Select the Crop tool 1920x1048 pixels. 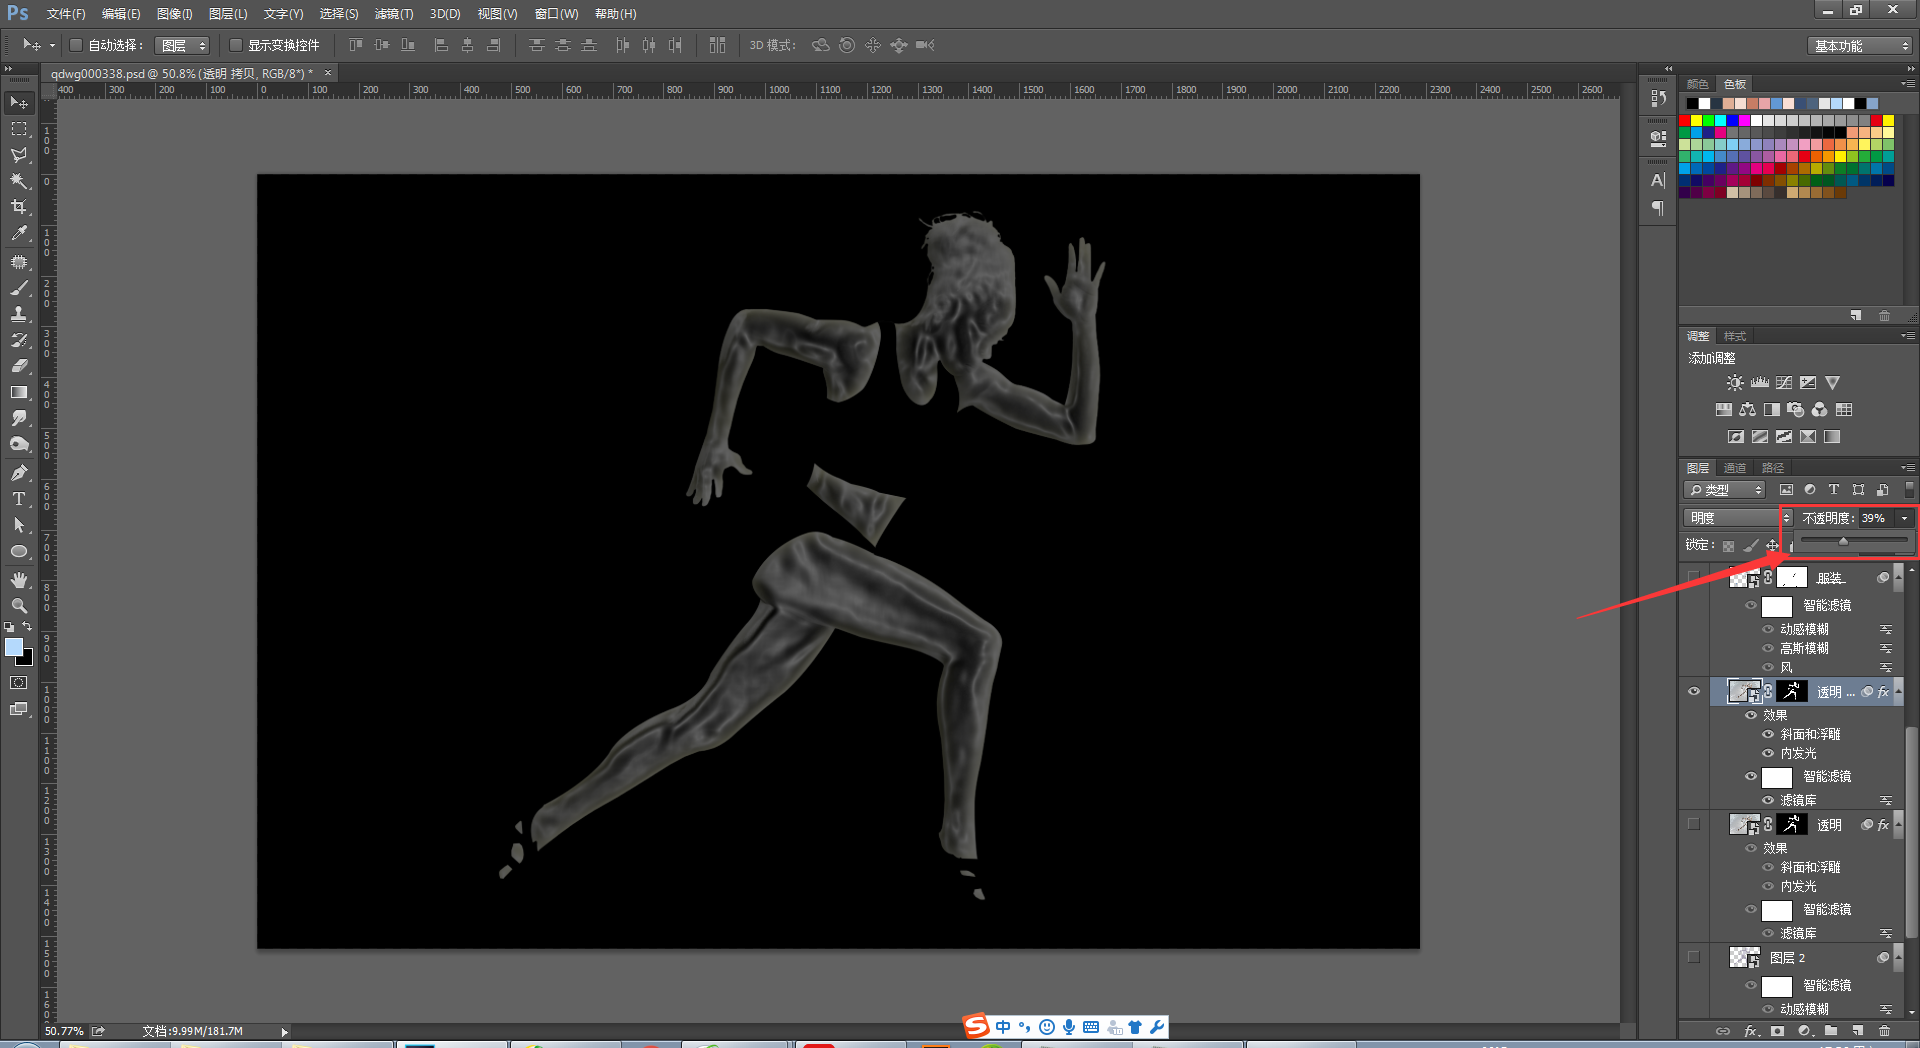[19, 207]
